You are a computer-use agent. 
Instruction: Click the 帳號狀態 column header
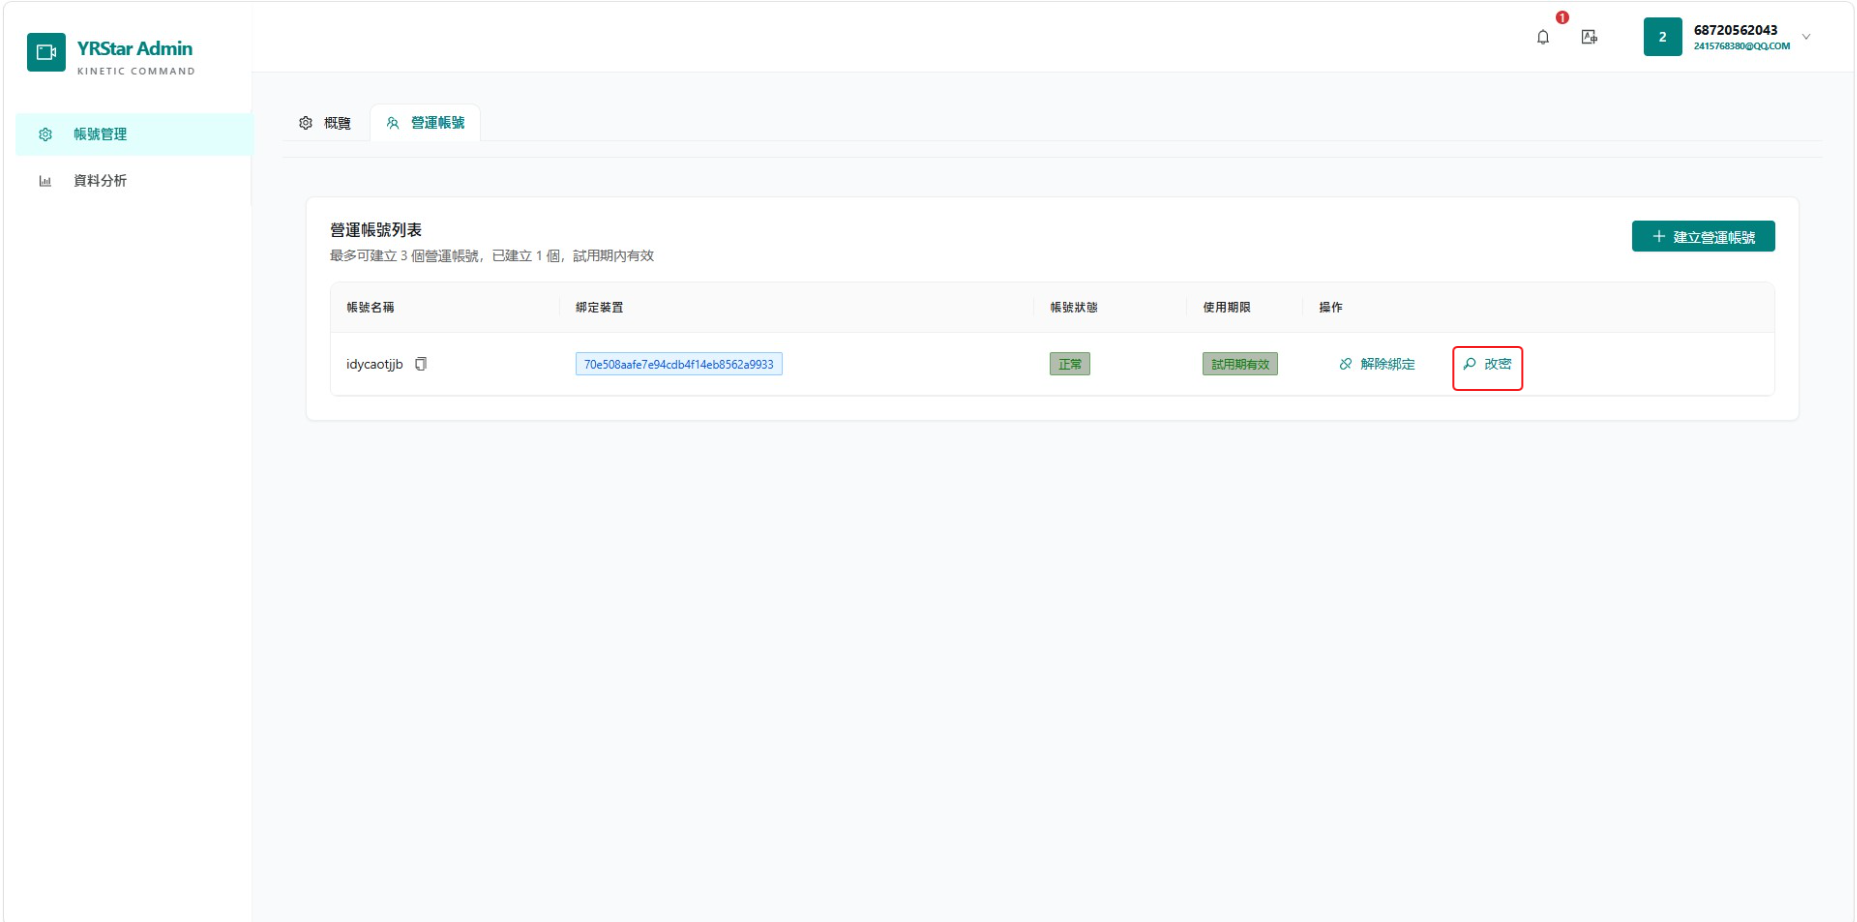(x=1074, y=307)
